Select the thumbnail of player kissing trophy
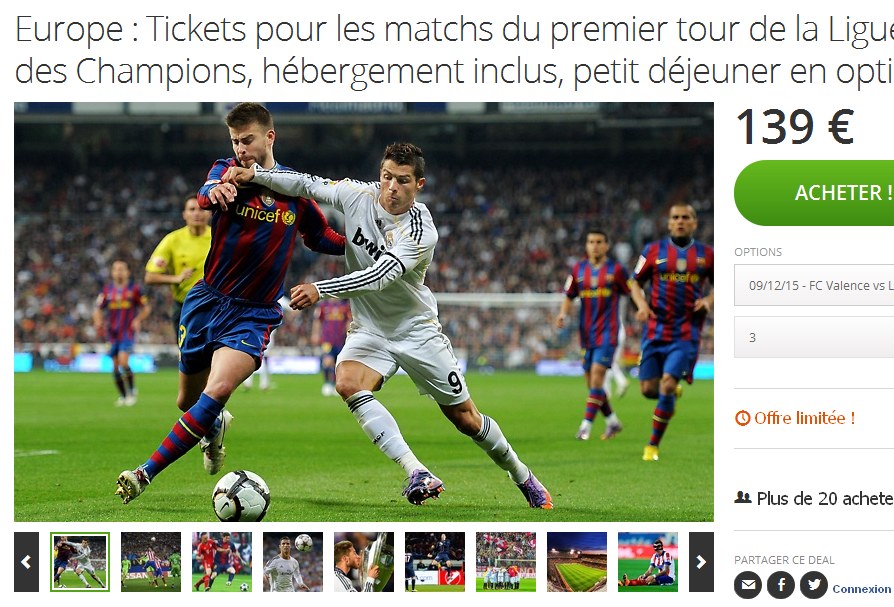894x607 pixels. pos(364,562)
